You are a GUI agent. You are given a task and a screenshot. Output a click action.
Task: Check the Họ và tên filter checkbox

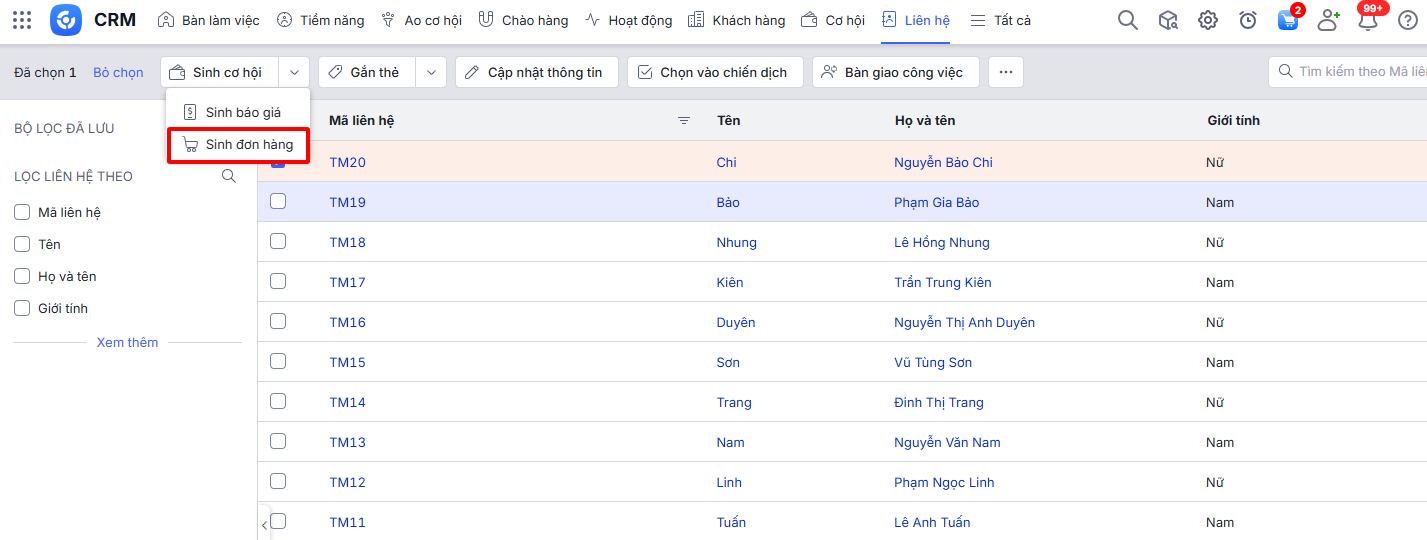coord(22,276)
